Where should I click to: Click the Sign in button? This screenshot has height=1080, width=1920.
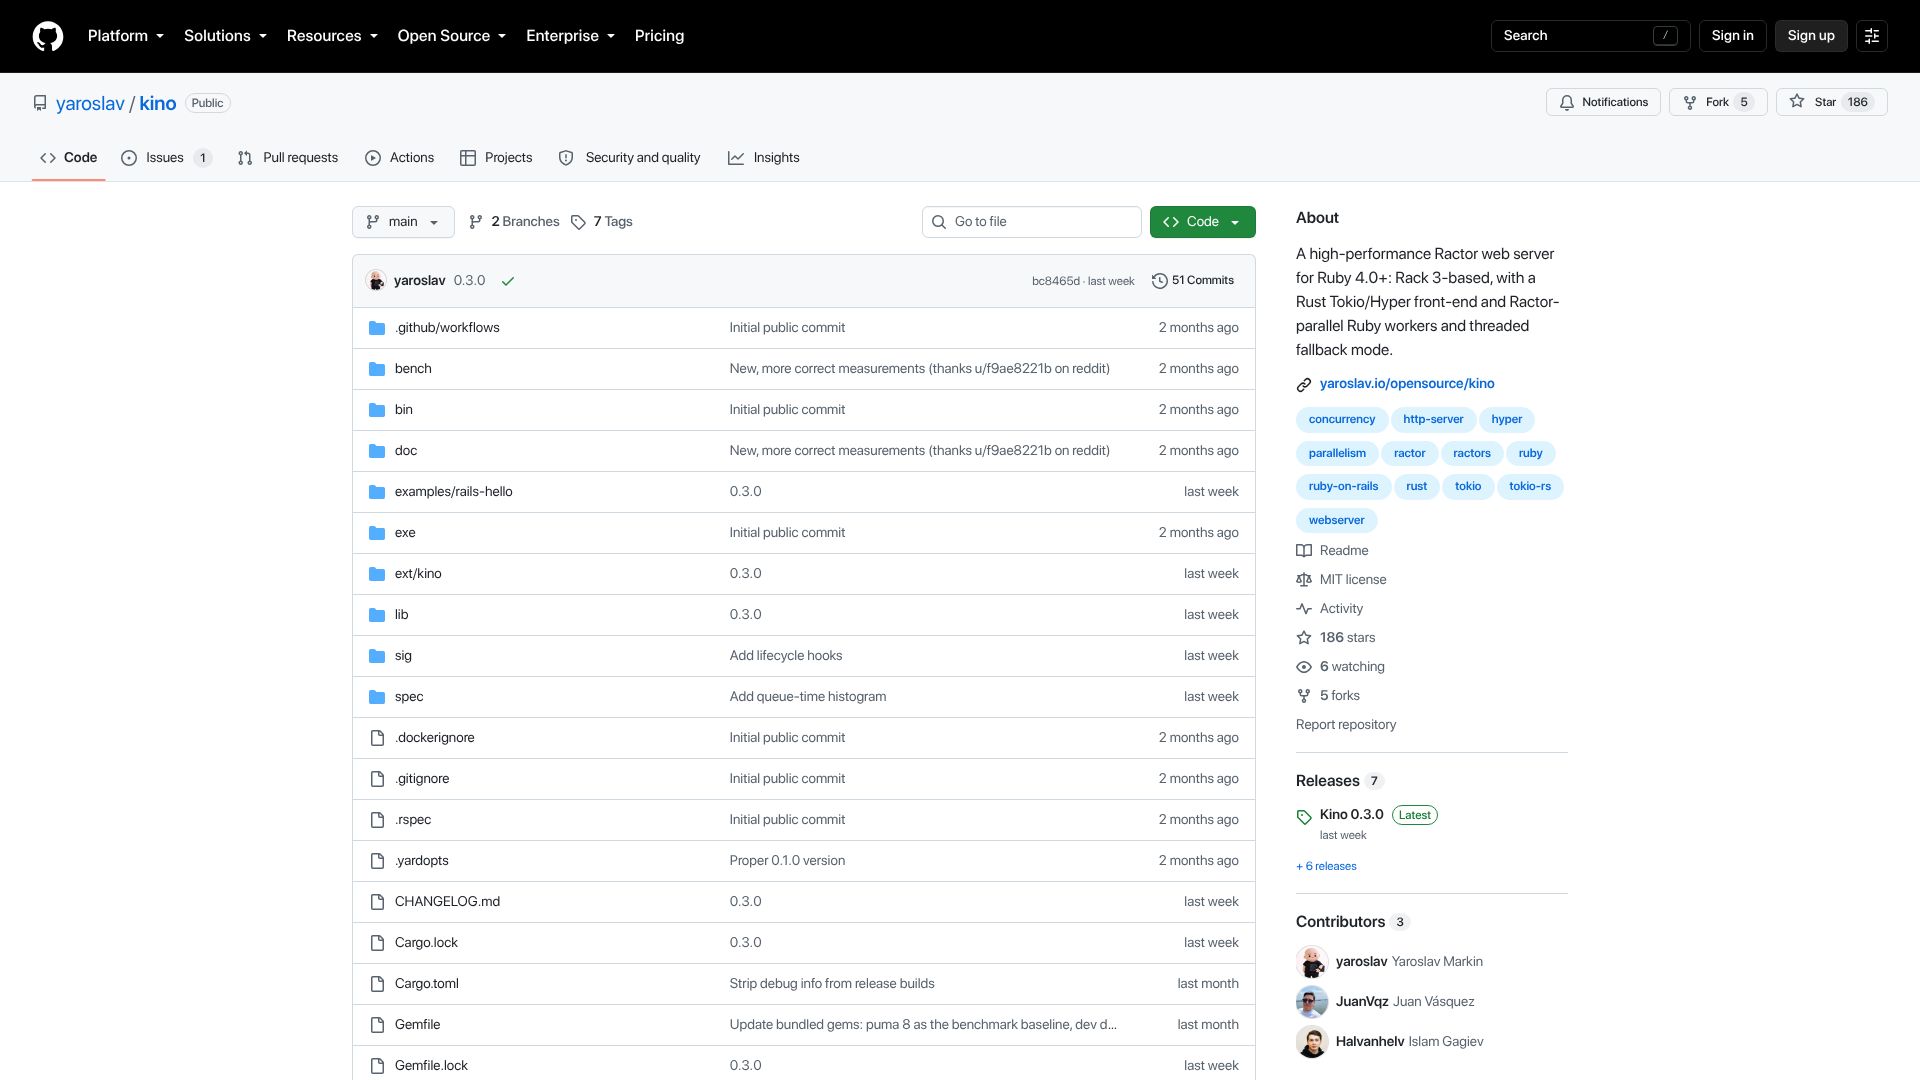(x=1732, y=36)
